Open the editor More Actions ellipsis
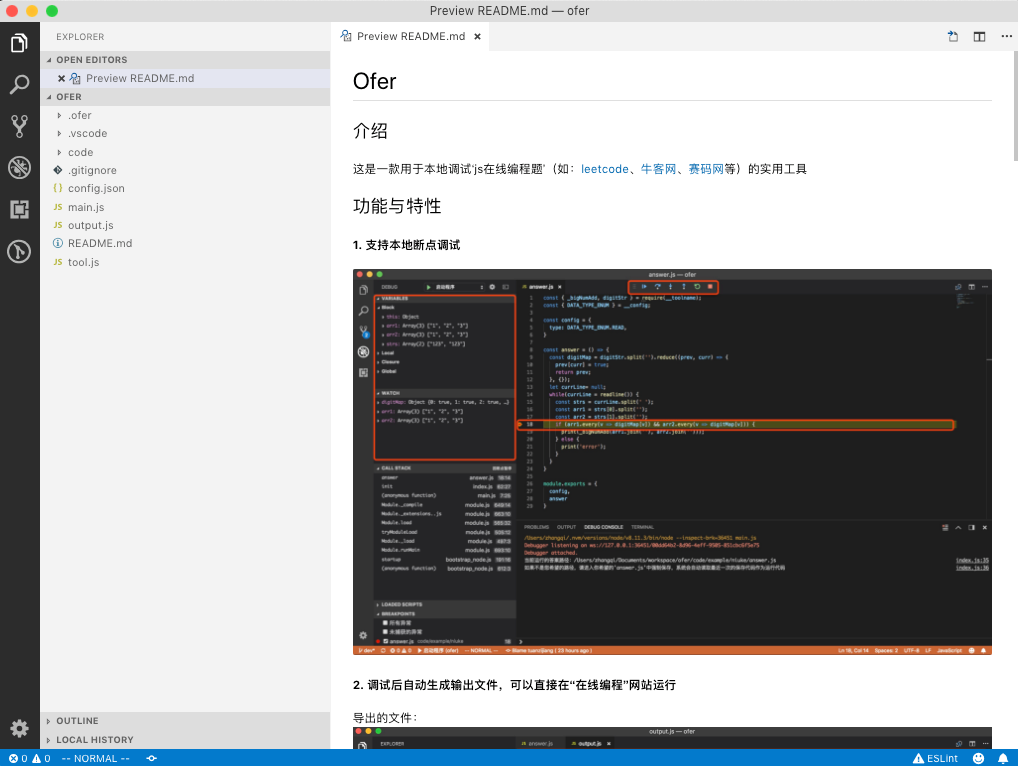 pos(1006,36)
